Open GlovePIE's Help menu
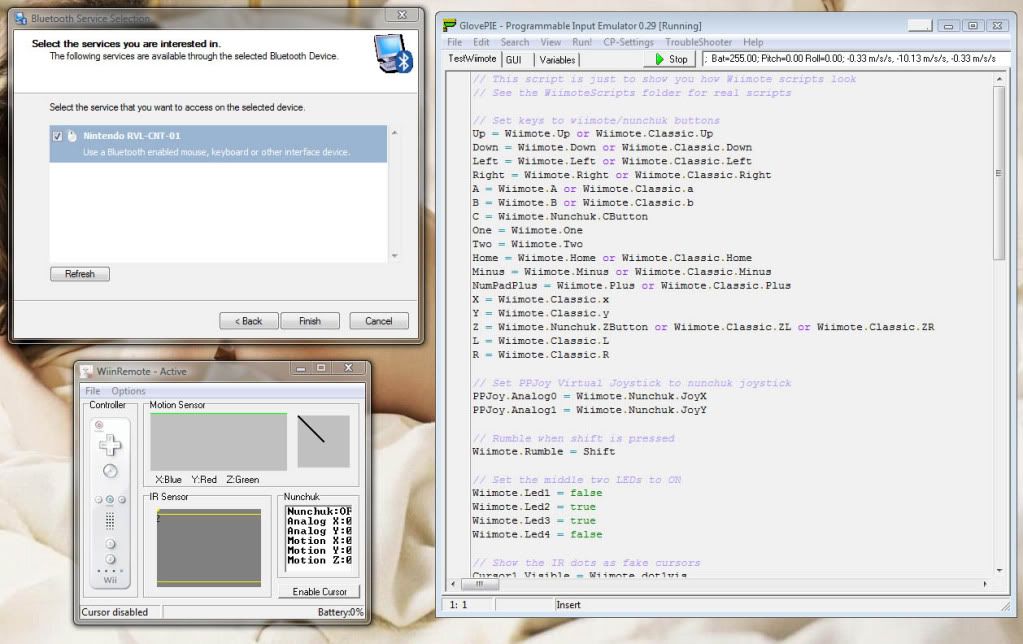1023x644 pixels. [x=753, y=42]
